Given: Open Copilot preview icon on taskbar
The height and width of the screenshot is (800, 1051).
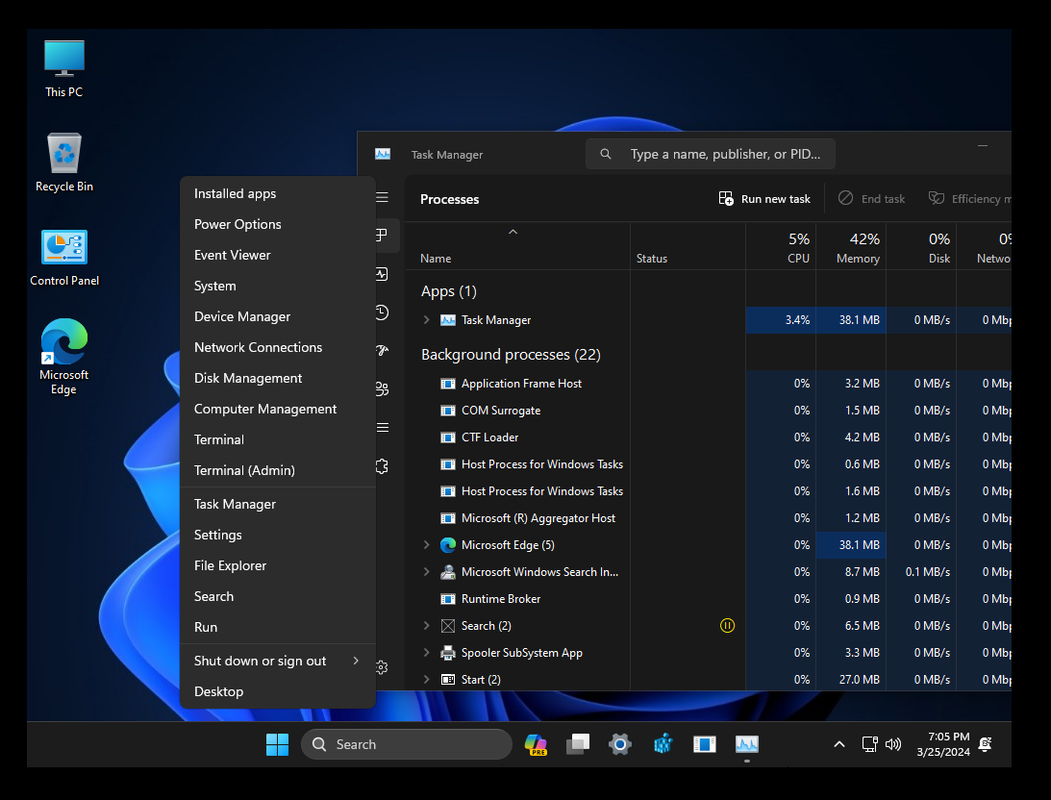Looking at the screenshot, I should click(536, 744).
